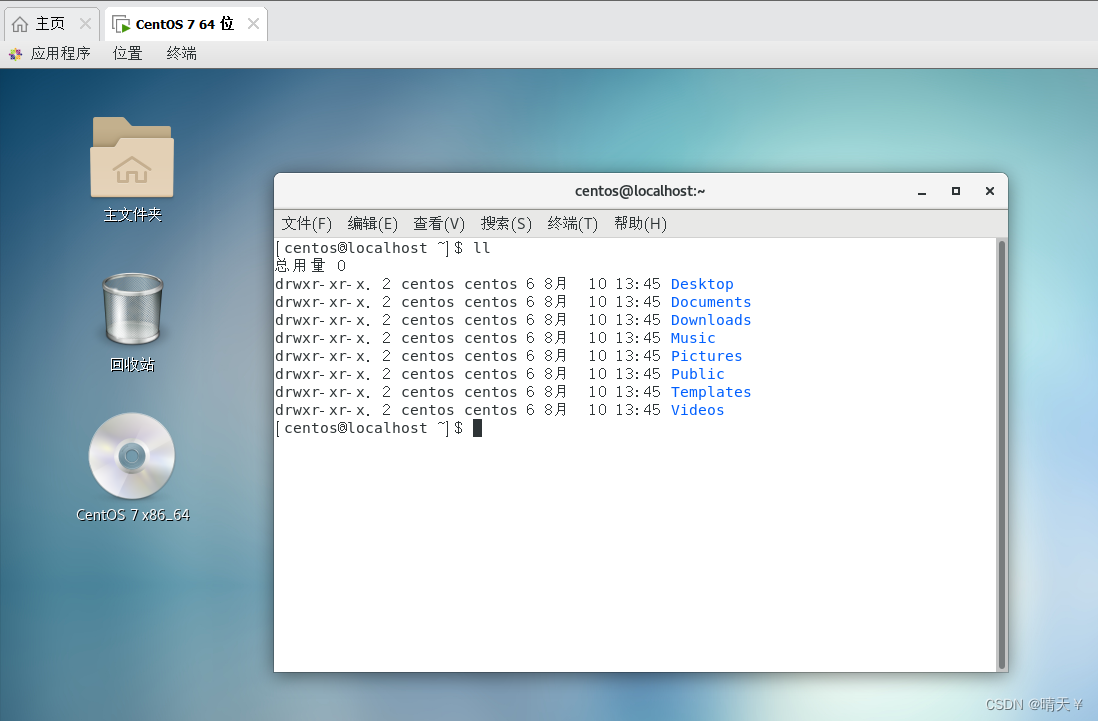
Task: Open the 主文件夹 home folder icon
Action: (x=132, y=158)
